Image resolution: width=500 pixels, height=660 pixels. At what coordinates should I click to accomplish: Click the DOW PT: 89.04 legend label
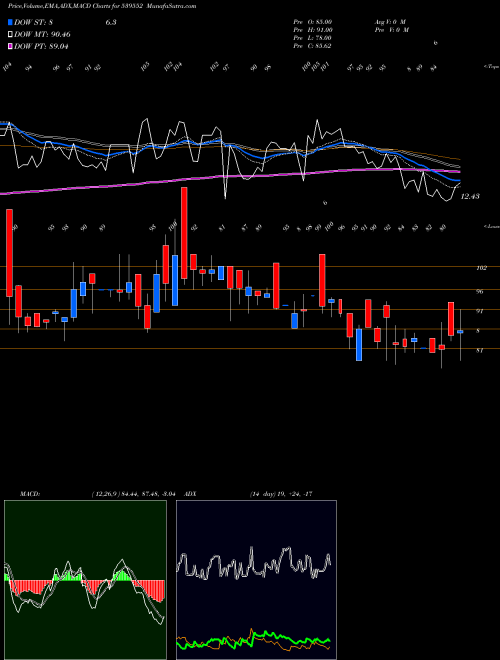coord(41,46)
